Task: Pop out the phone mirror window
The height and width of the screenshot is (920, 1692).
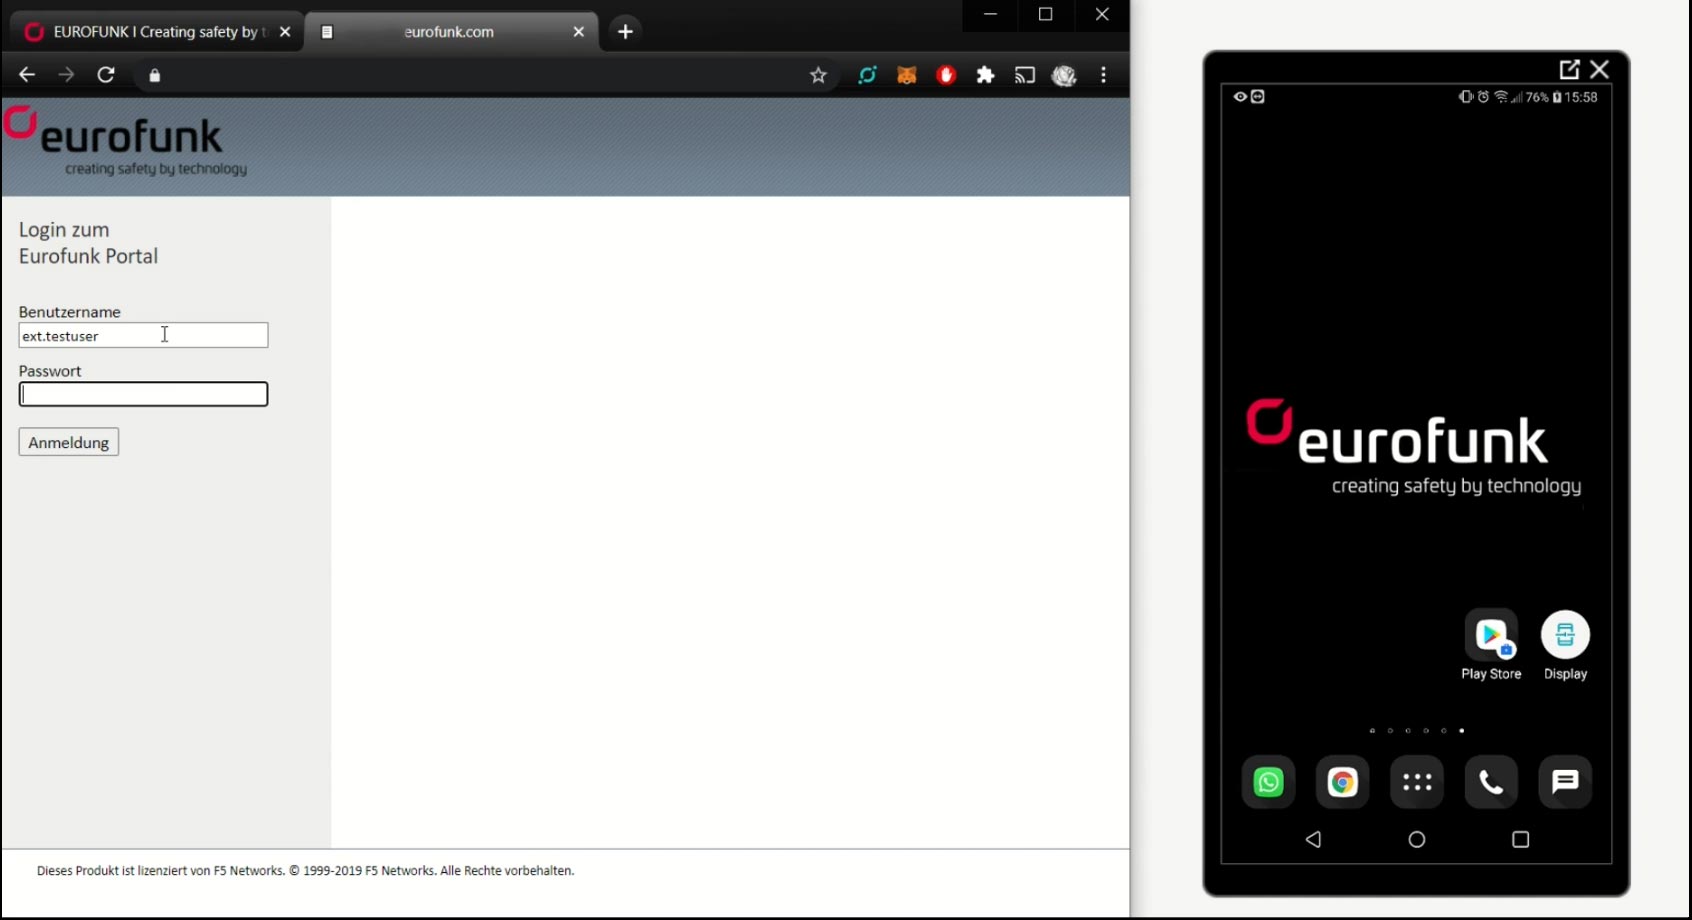Action: [1569, 69]
